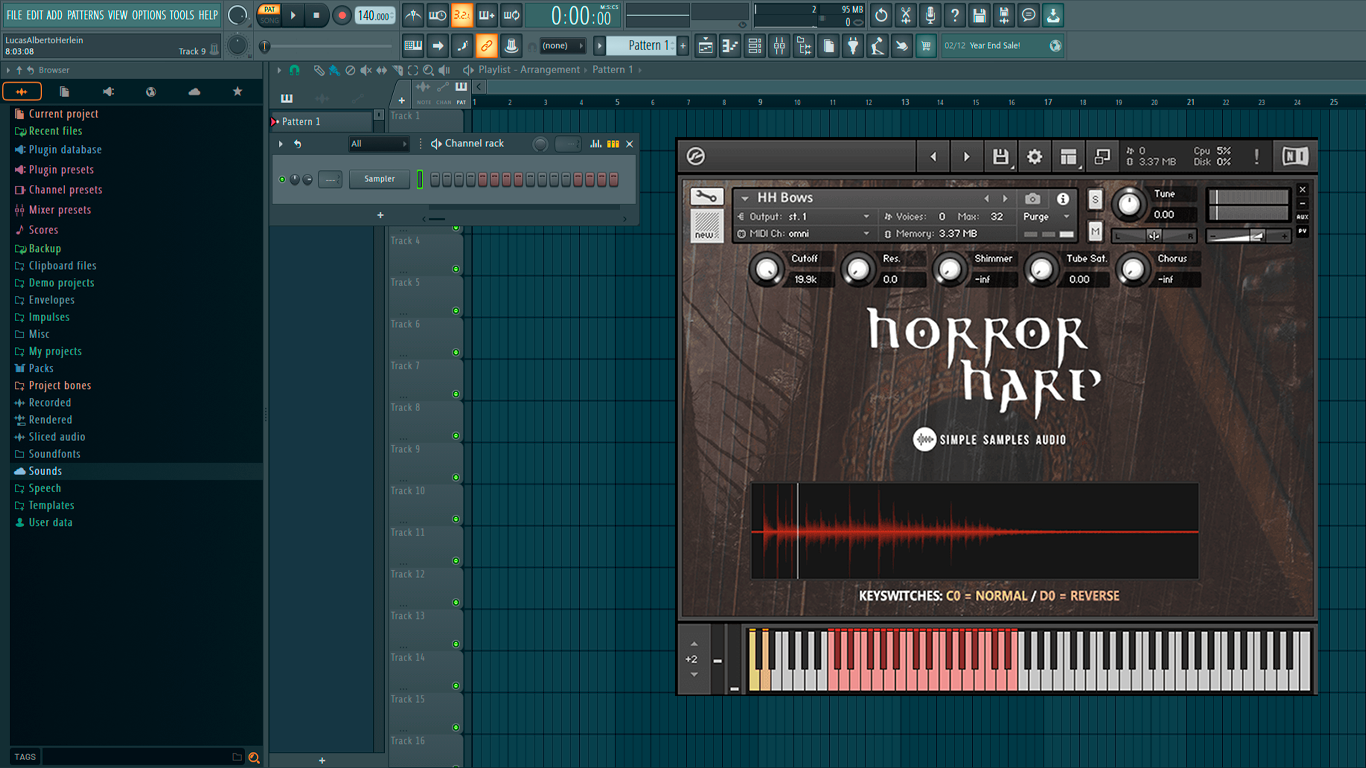Click the Kontakt instrument volume slider
This screenshot has height=768, width=1366.
[1248, 236]
